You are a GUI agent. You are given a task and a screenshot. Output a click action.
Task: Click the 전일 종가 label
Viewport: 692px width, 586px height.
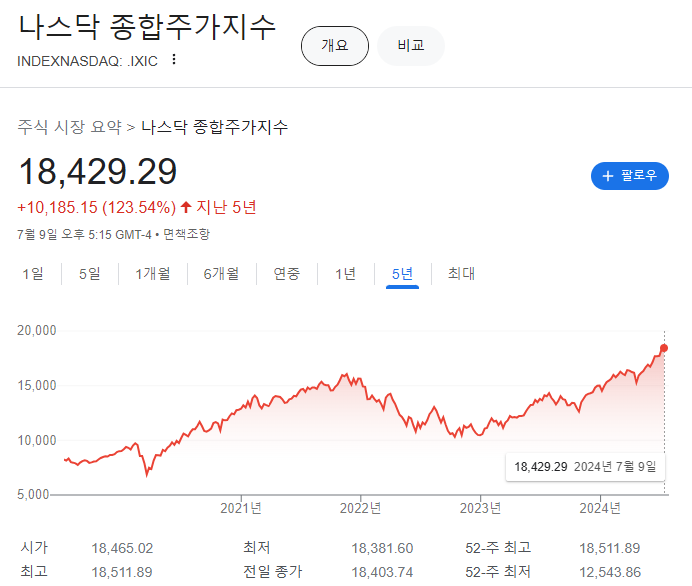click(x=273, y=572)
